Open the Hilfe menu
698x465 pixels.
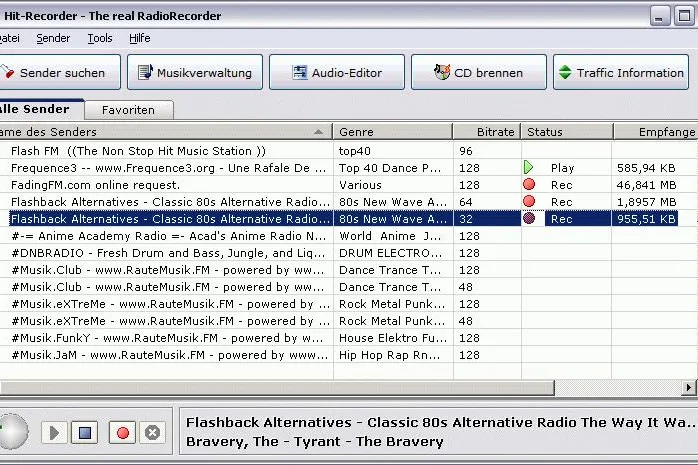(140, 38)
